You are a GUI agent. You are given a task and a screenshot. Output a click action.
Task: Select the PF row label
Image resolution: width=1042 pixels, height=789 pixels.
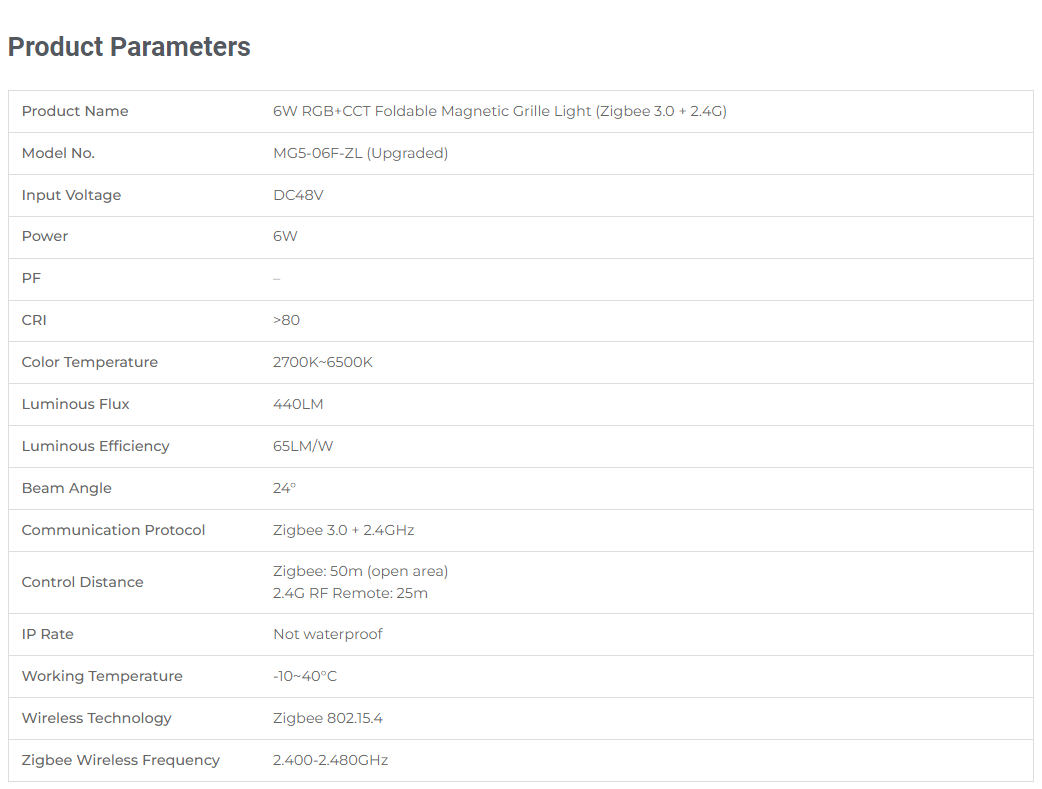point(31,279)
